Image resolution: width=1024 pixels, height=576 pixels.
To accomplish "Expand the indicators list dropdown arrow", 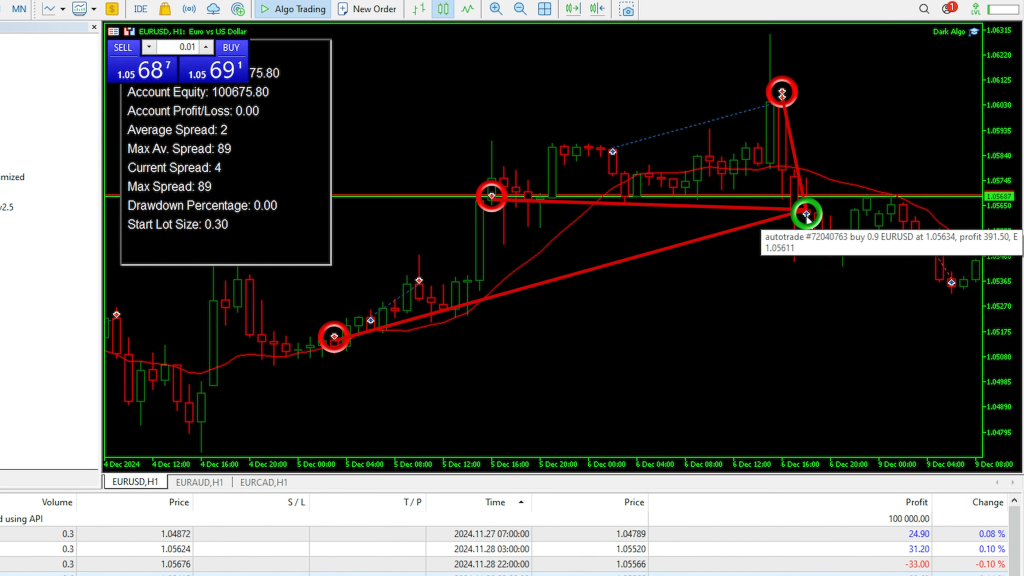I will click(x=94, y=10).
